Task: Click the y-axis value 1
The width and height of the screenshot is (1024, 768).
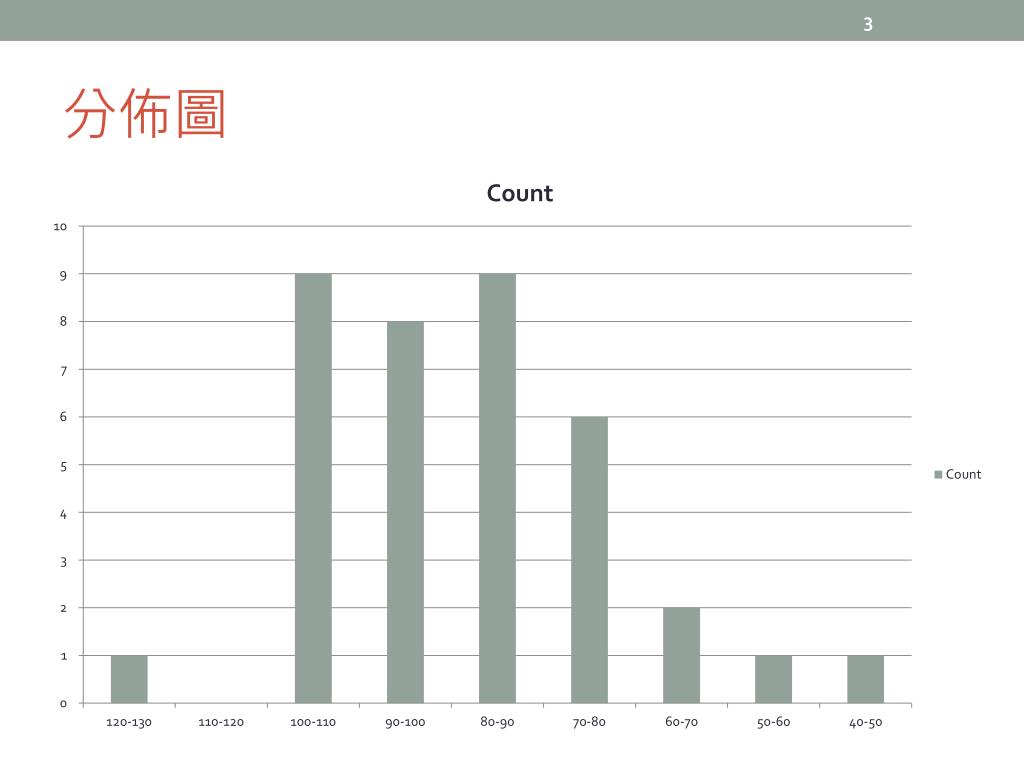Action: point(63,656)
